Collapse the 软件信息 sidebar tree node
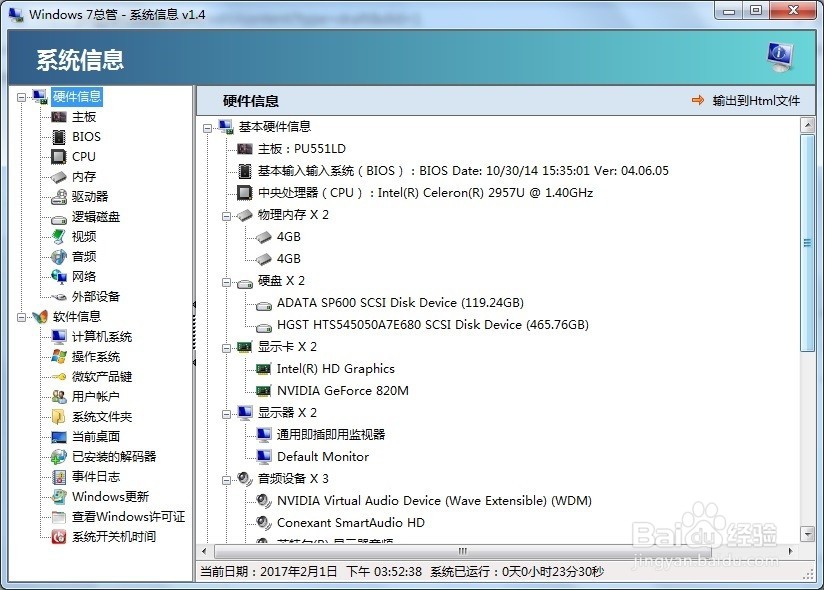The height and width of the screenshot is (590, 824). tap(21, 317)
